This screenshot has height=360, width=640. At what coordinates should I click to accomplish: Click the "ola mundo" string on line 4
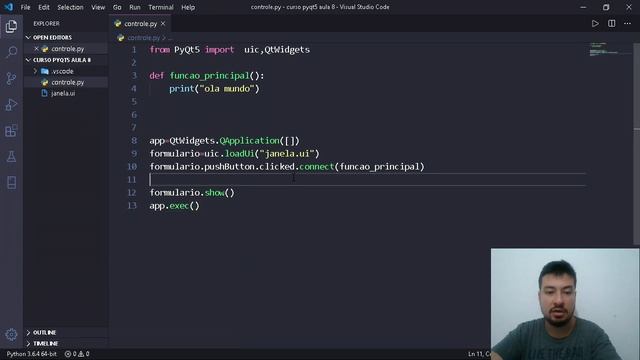pos(227,89)
